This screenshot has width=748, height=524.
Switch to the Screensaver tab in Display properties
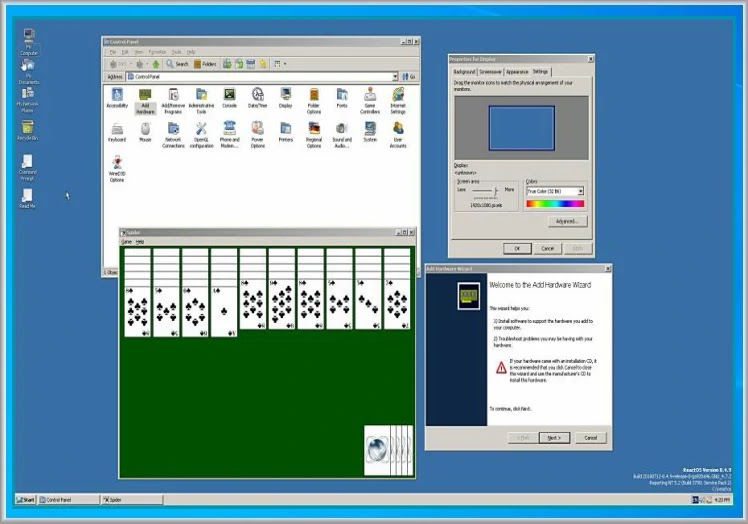pos(490,72)
